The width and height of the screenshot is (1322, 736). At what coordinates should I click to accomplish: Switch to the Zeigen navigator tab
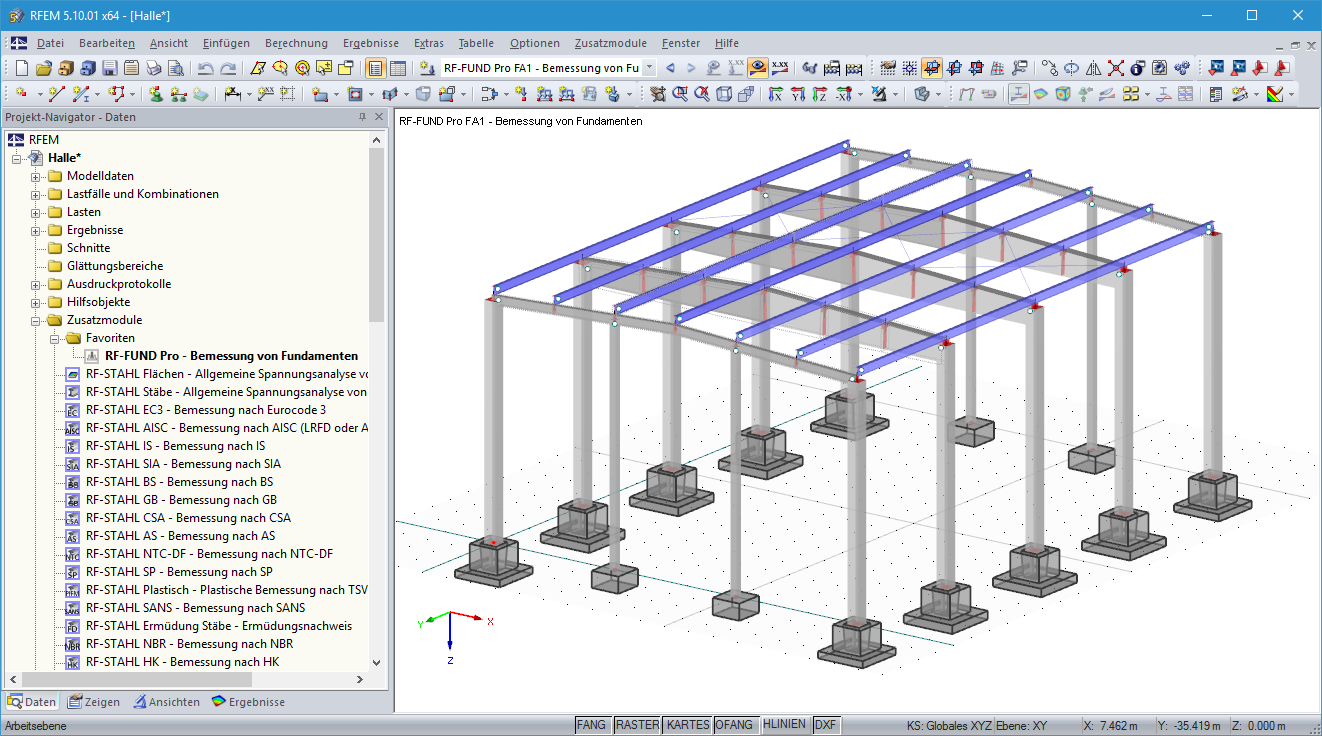[x=94, y=702]
